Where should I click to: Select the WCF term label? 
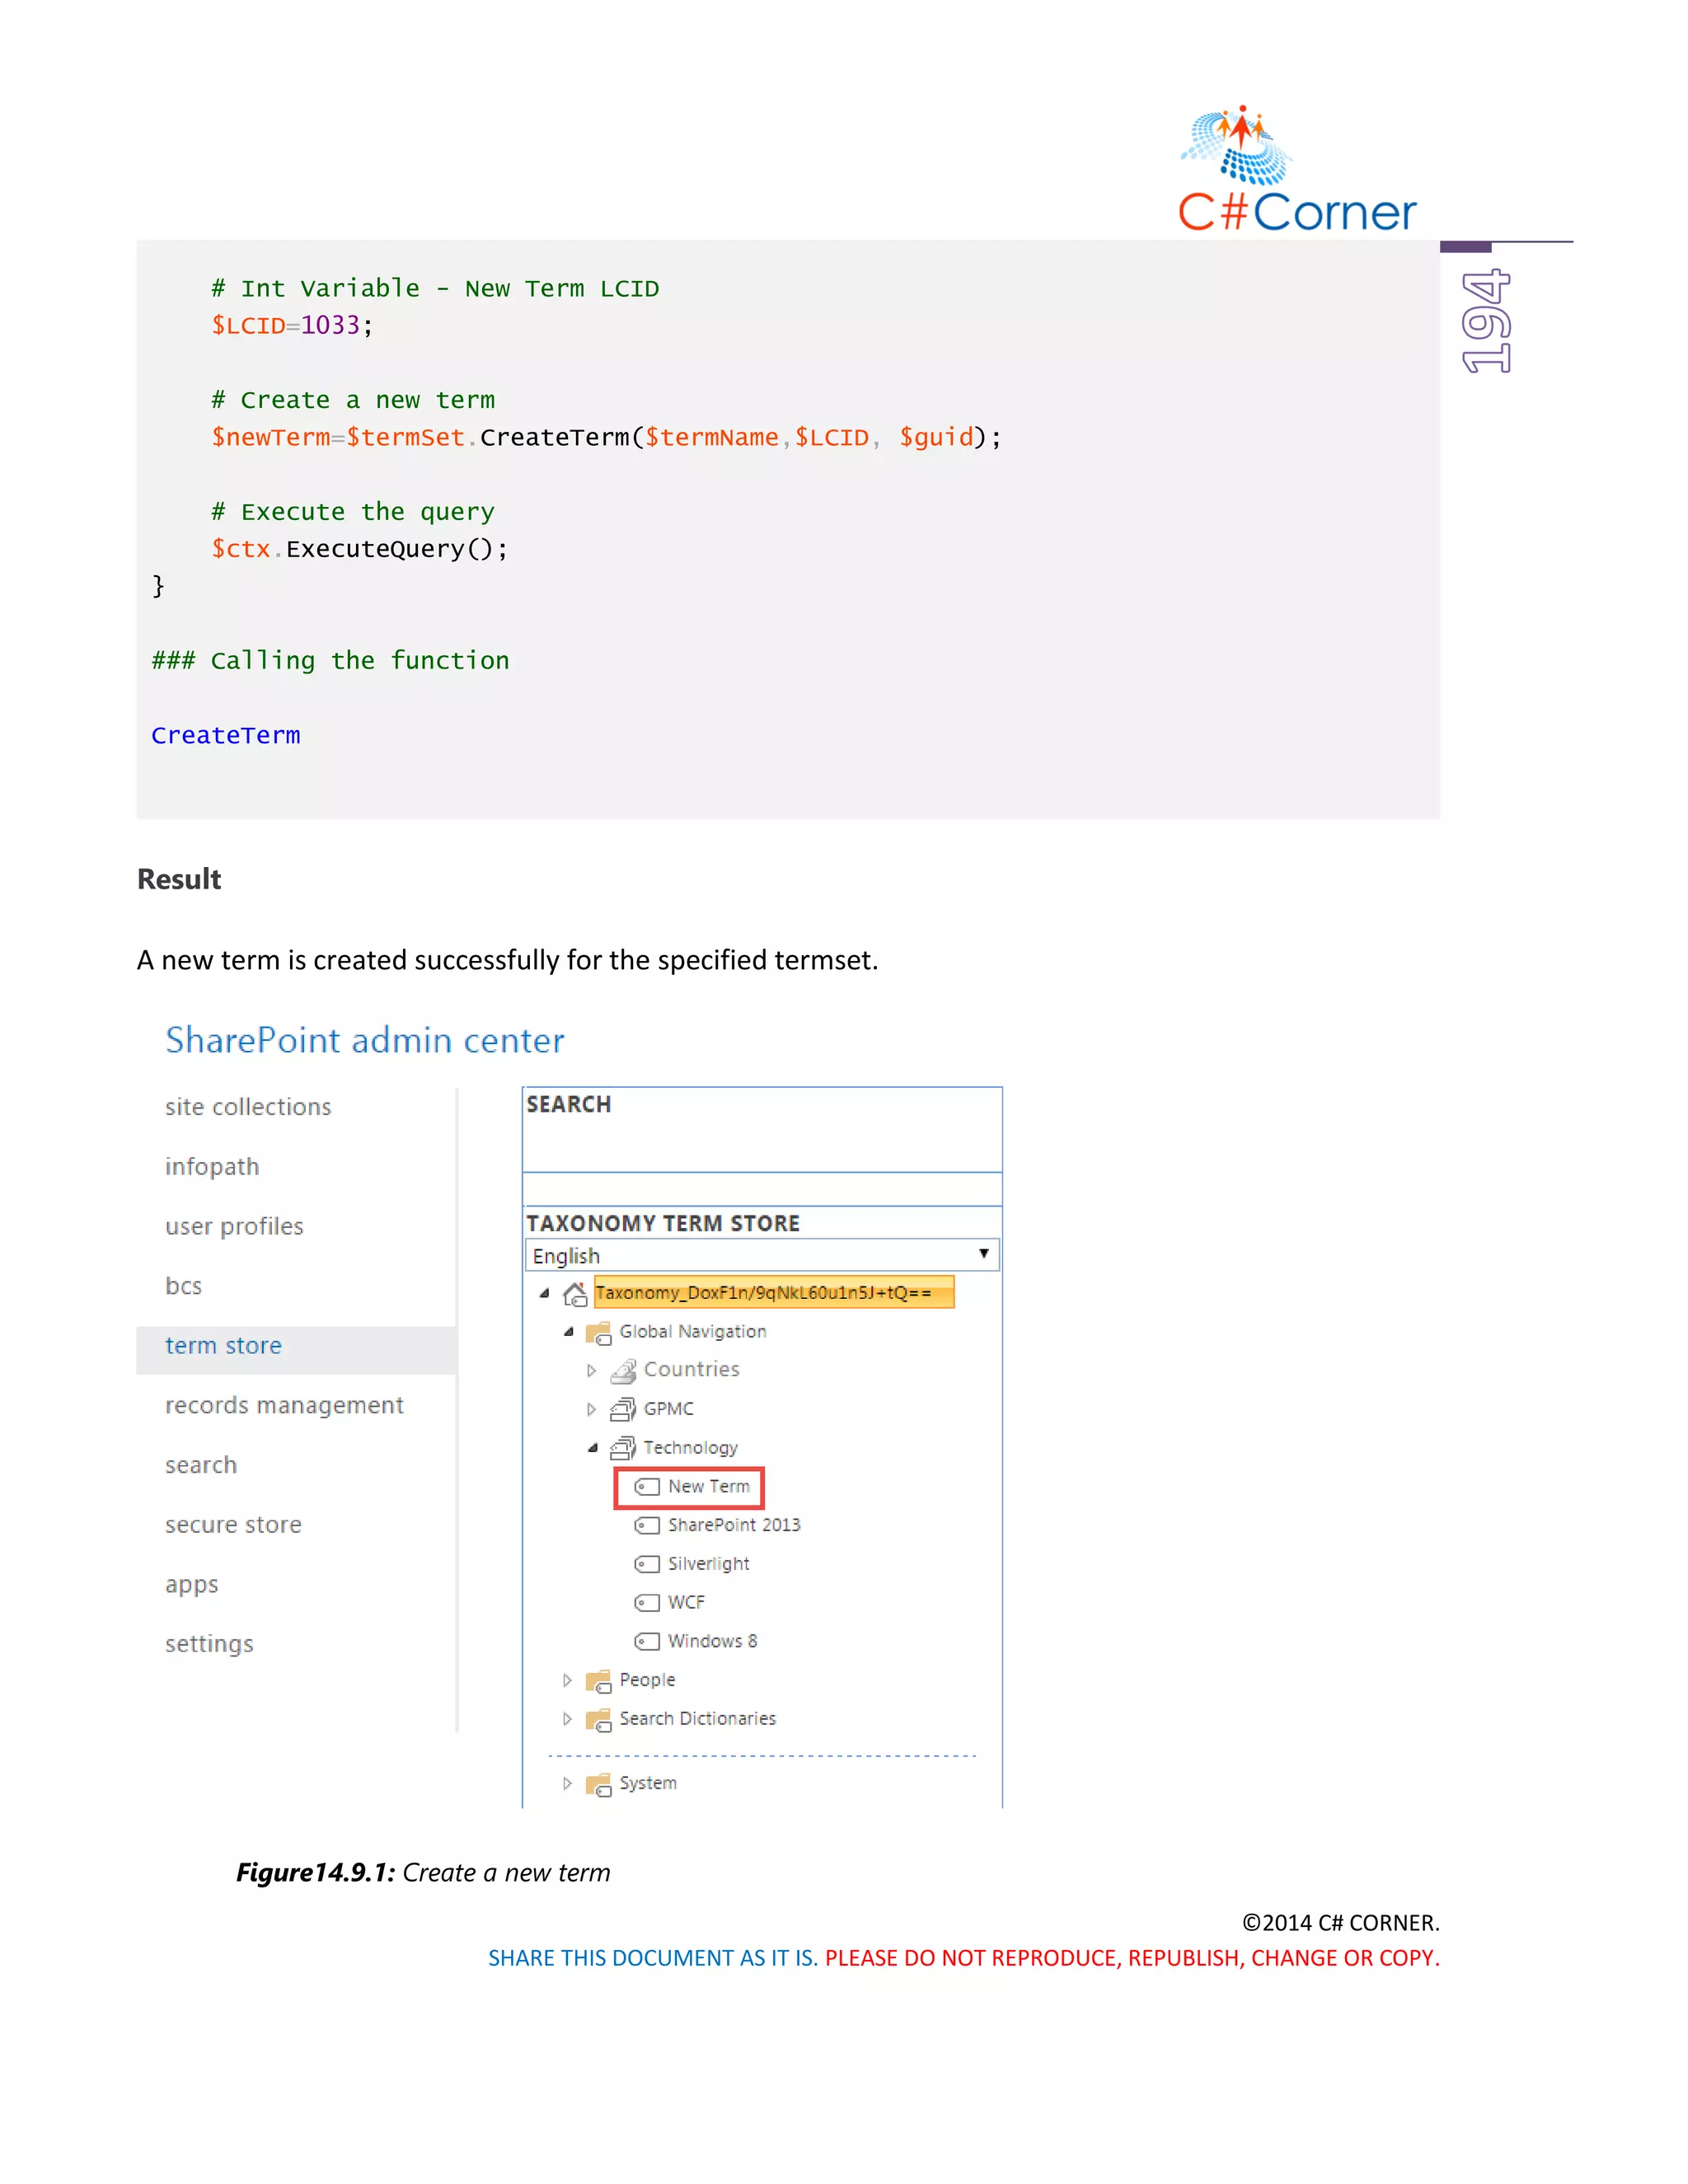686,1603
